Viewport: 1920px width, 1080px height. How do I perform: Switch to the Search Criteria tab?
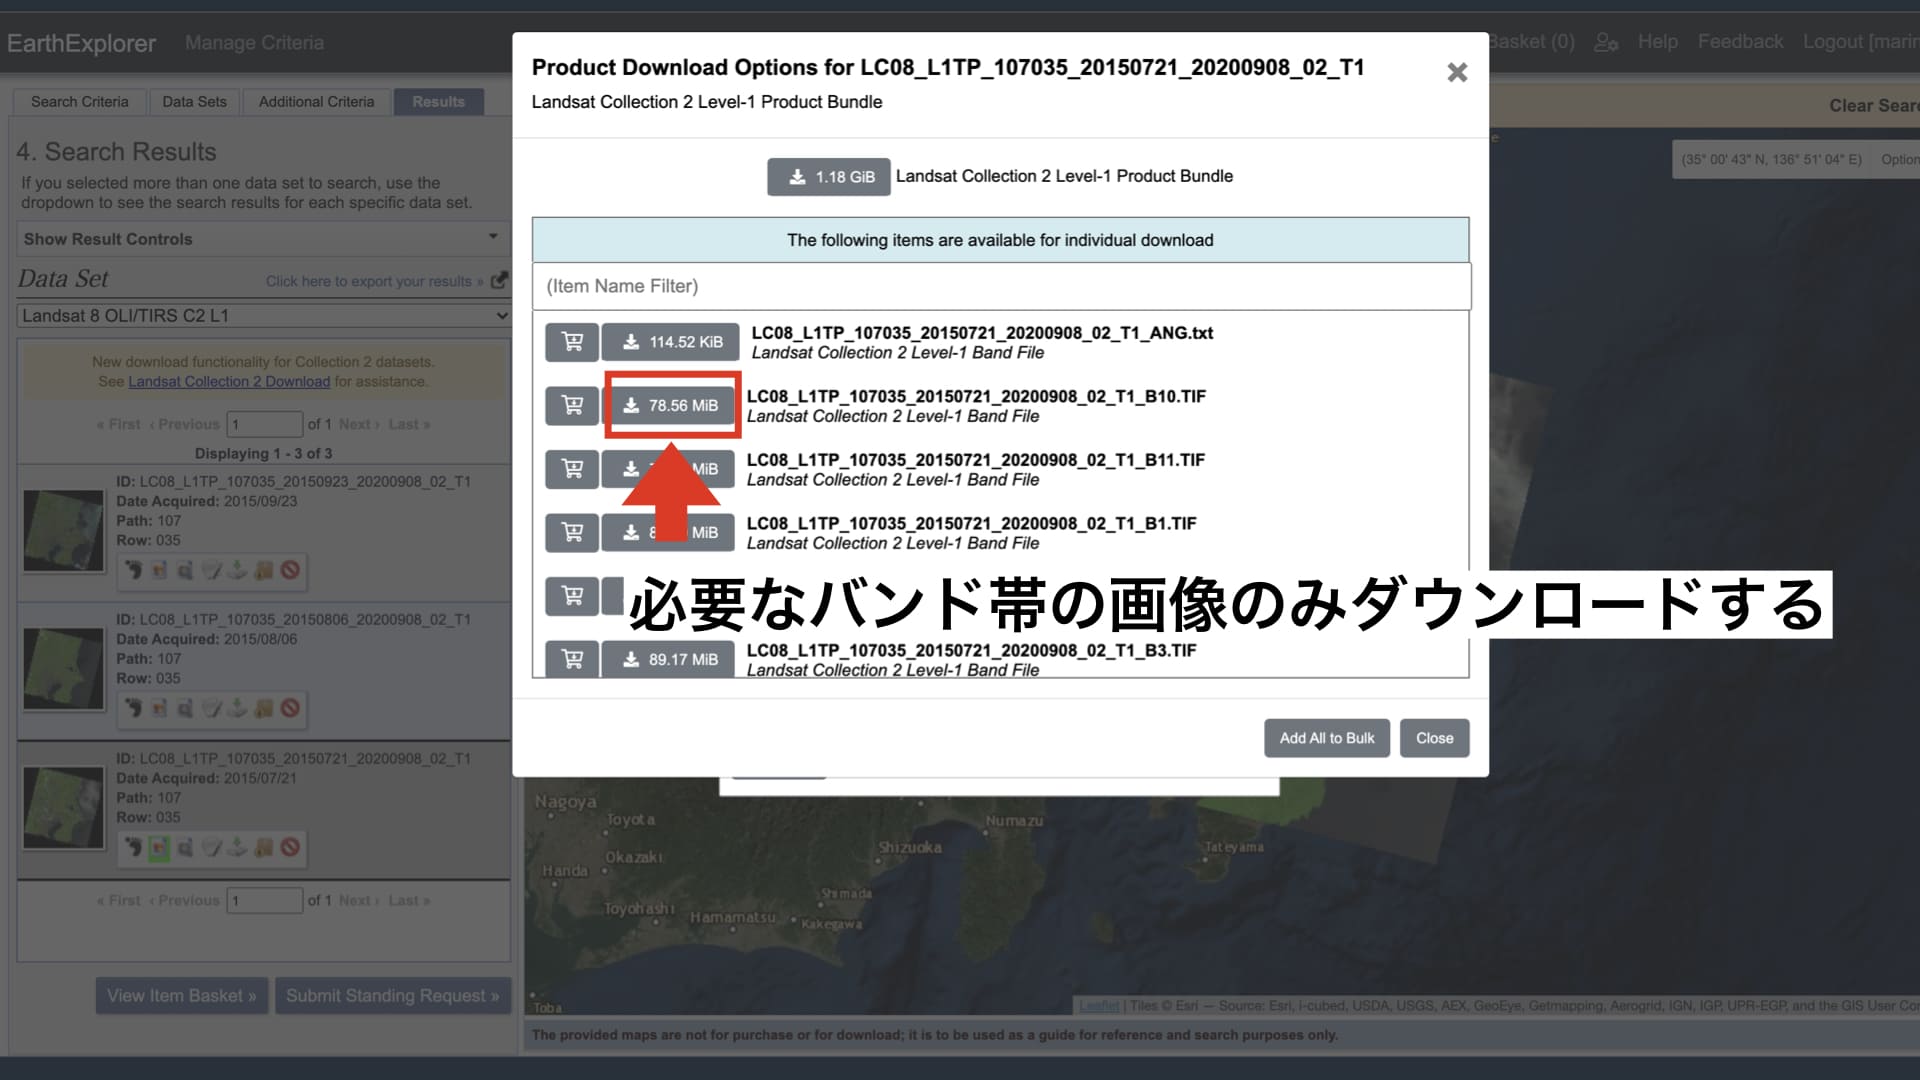coord(79,102)
